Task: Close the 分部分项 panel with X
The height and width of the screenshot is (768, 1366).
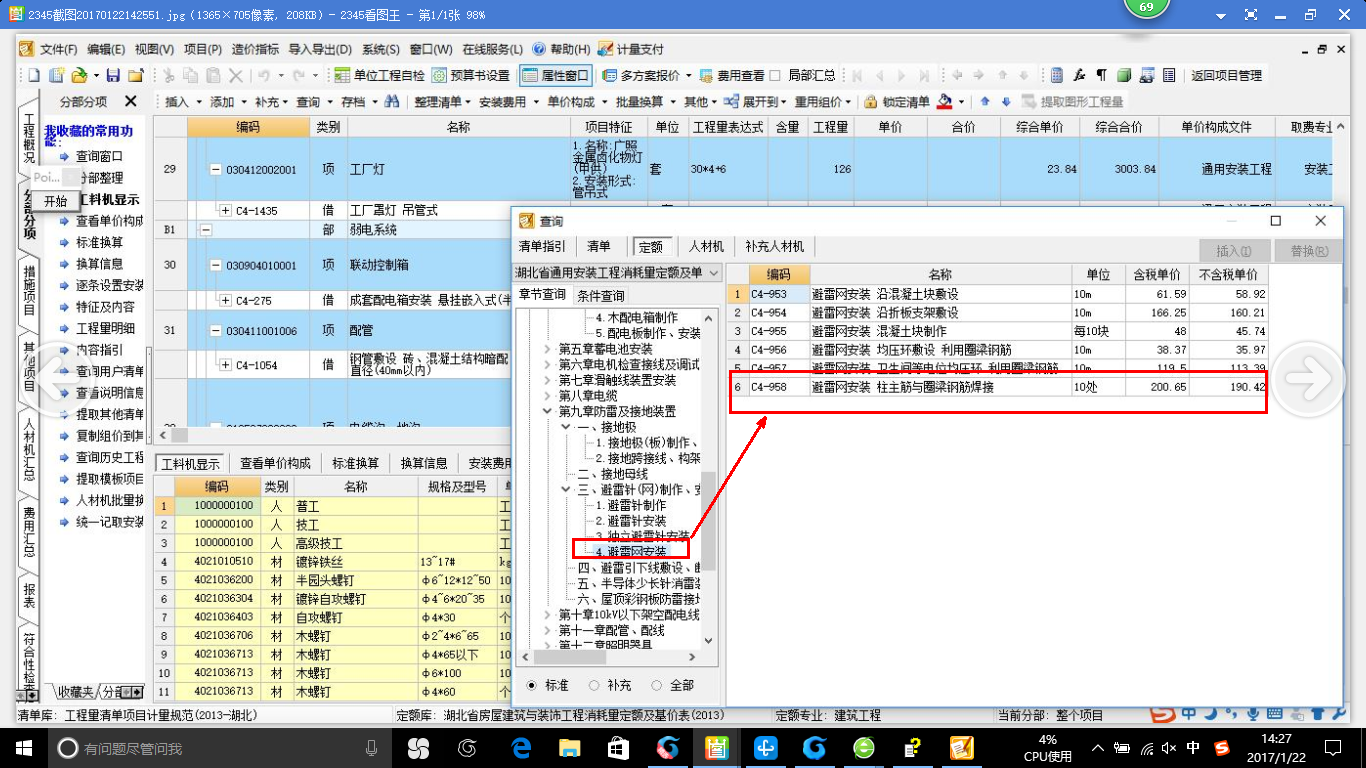Action: click(130, 101)
